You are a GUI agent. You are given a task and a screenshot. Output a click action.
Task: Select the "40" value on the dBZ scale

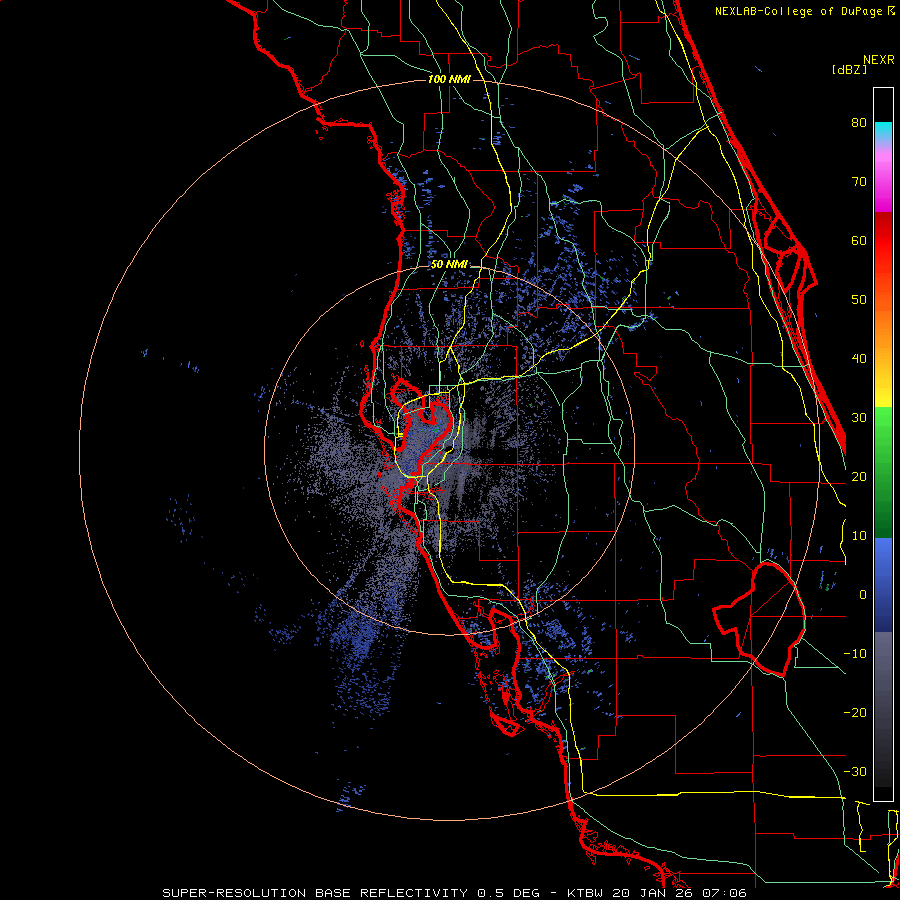point(859,359)
